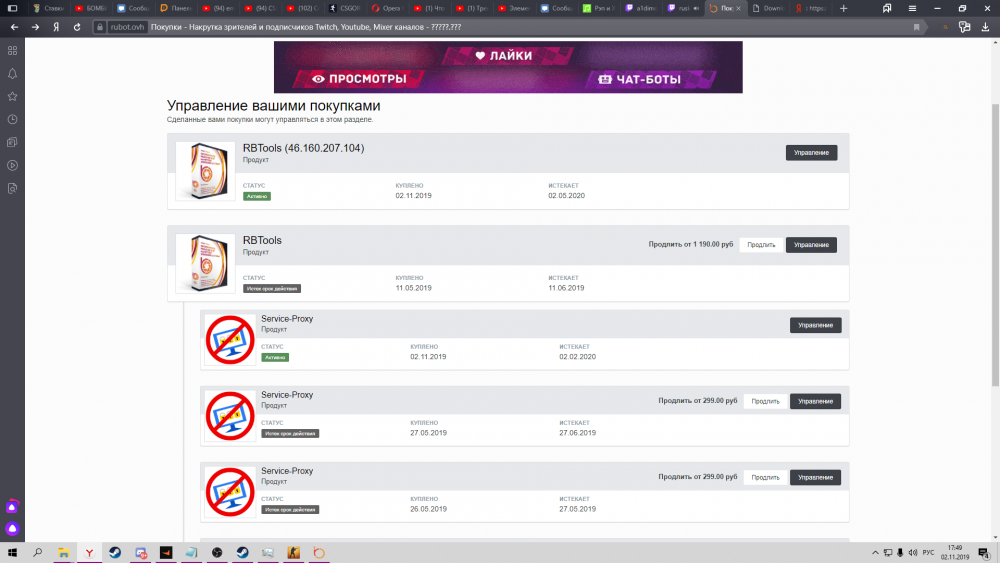Screen dimensions: 1000x563
Task: Open Steam from the Windows taskbar
Action: click(x=115, y=552)
